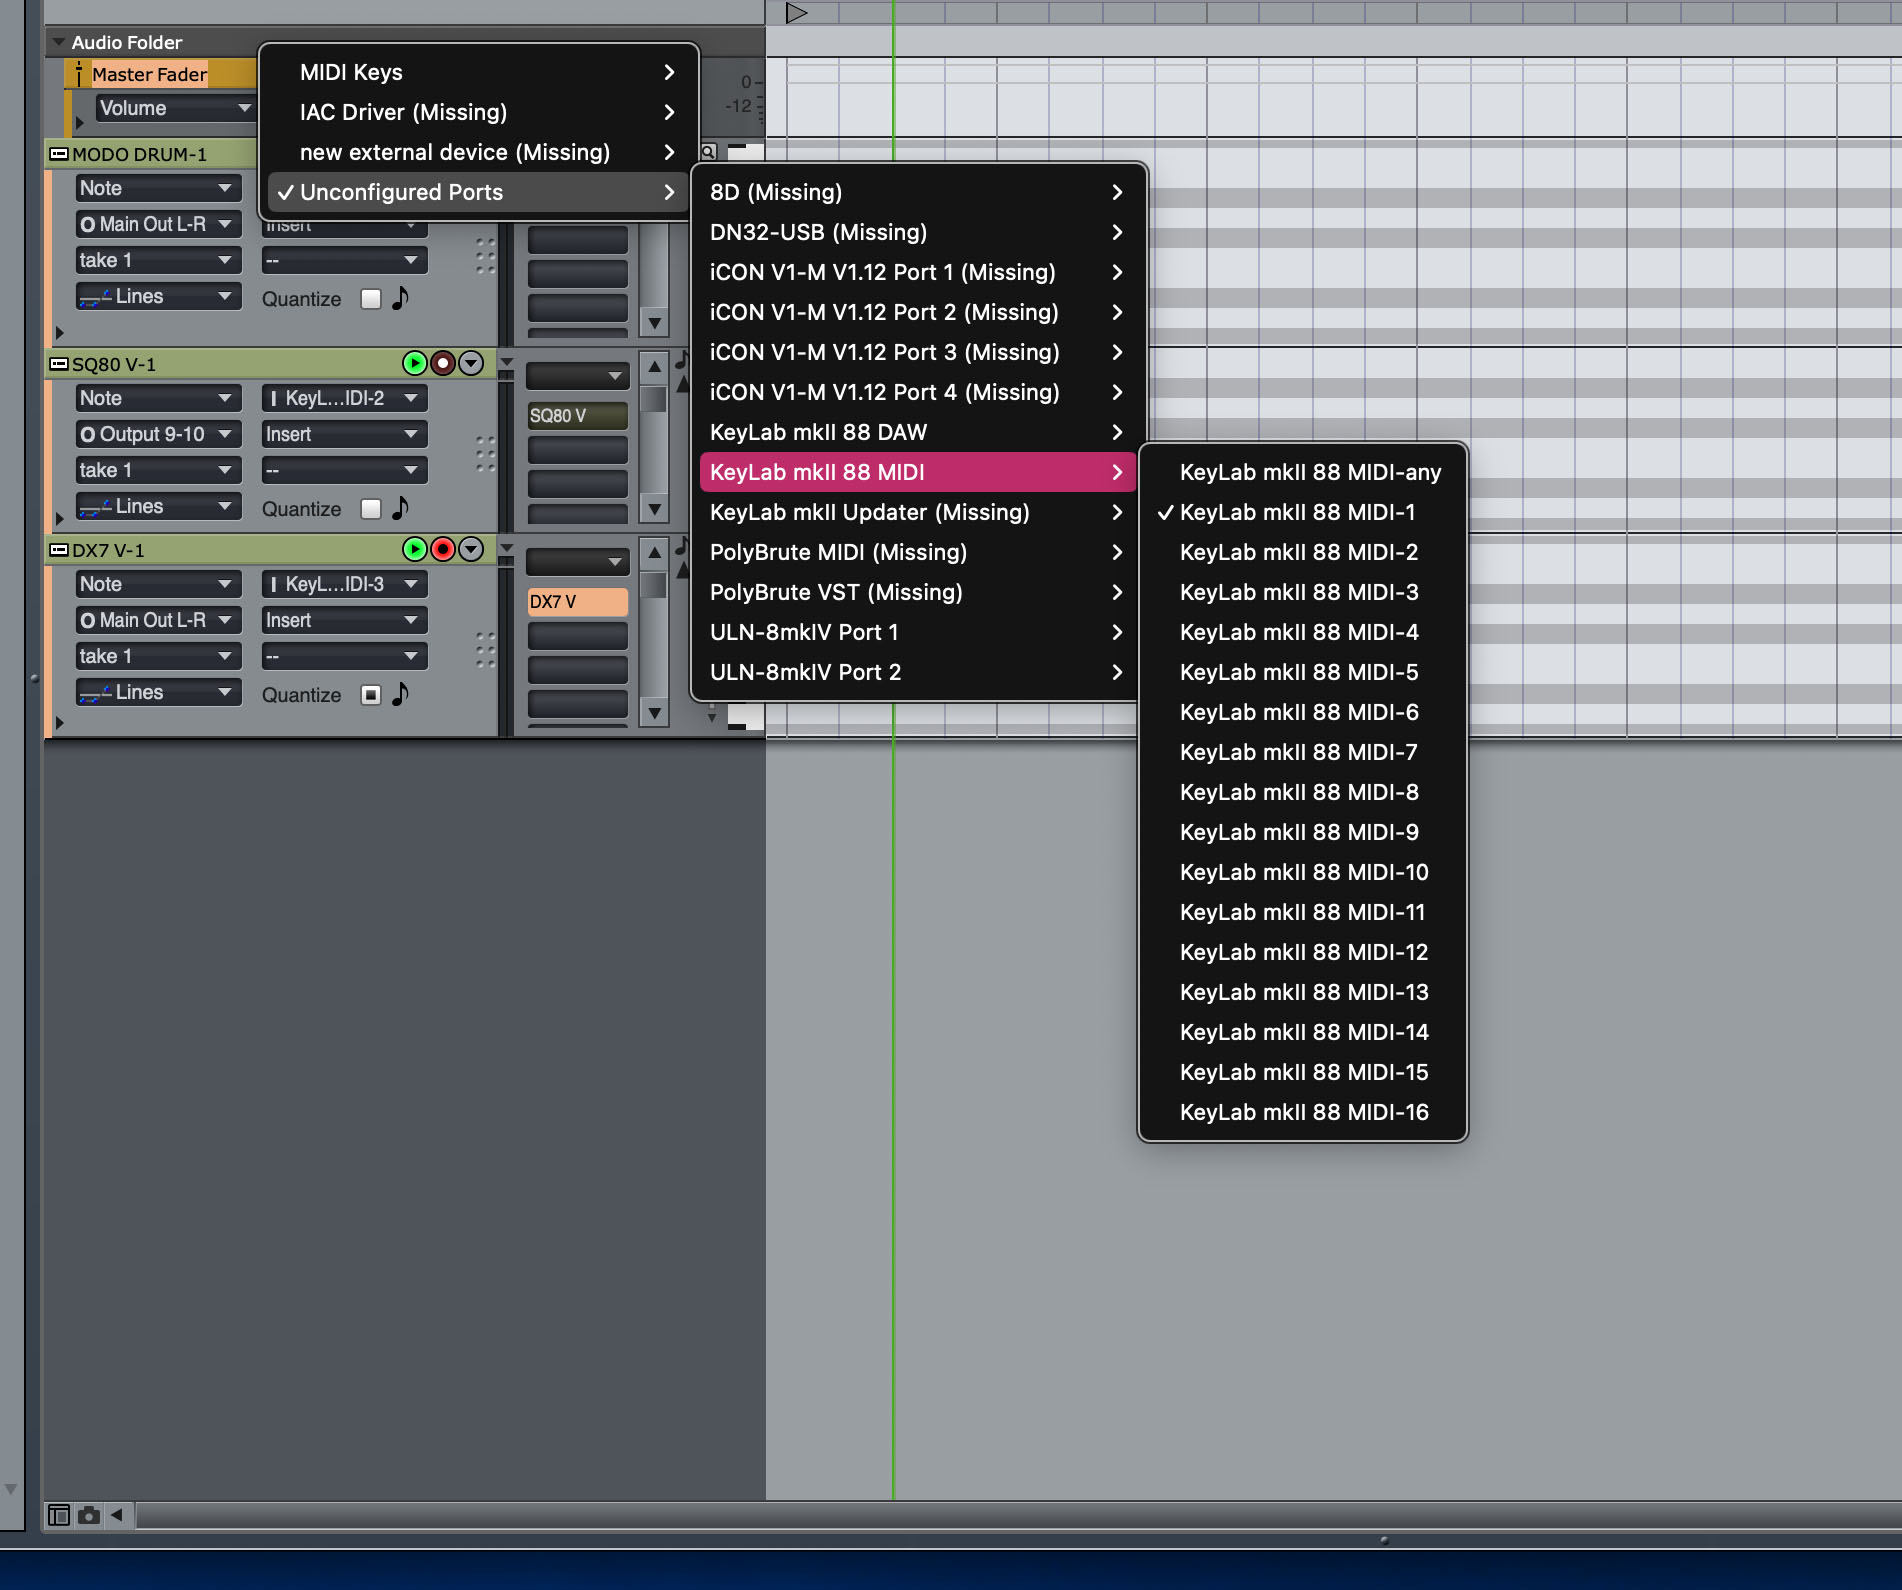Viewport: 1902px width, 1590px height.
Task: Select the DX7 V-1 track name
Action: [x=108, y=550]
